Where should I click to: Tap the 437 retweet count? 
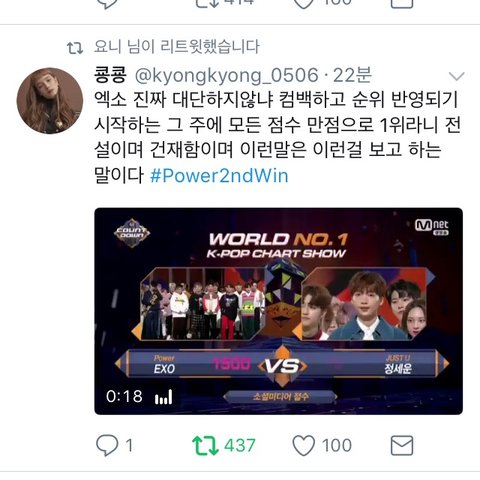click(240, 446)
